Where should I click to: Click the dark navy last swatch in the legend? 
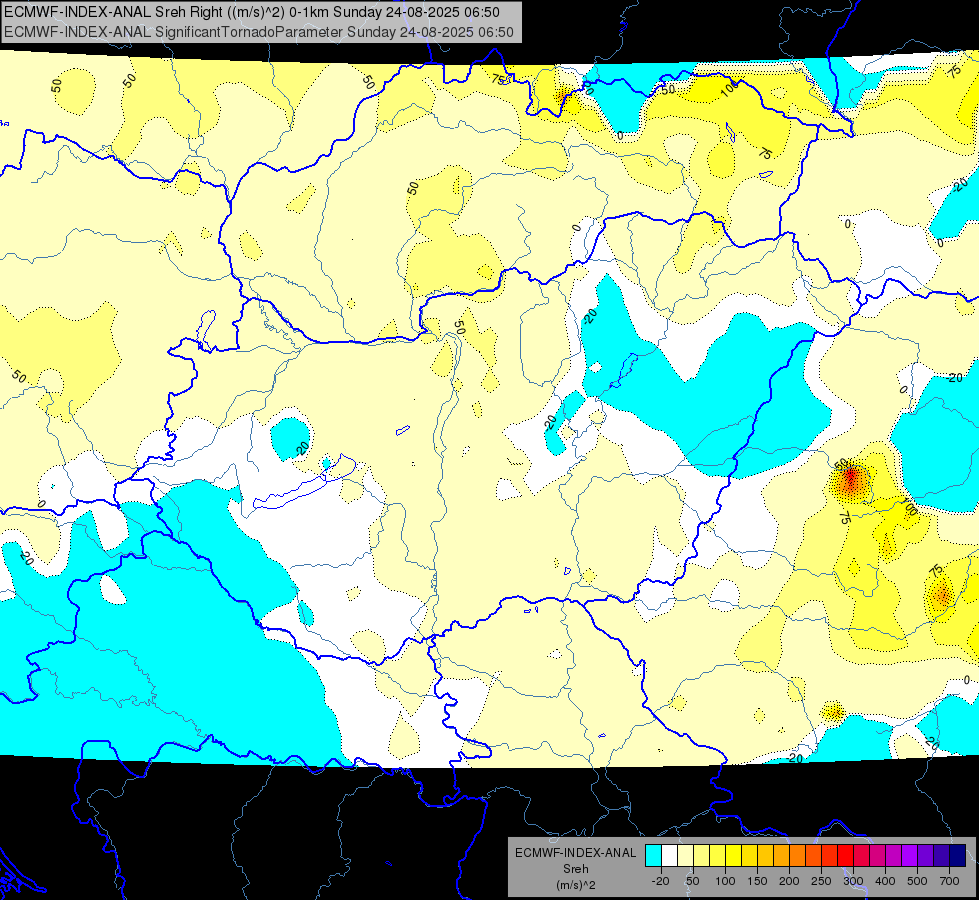click(958, 855)
